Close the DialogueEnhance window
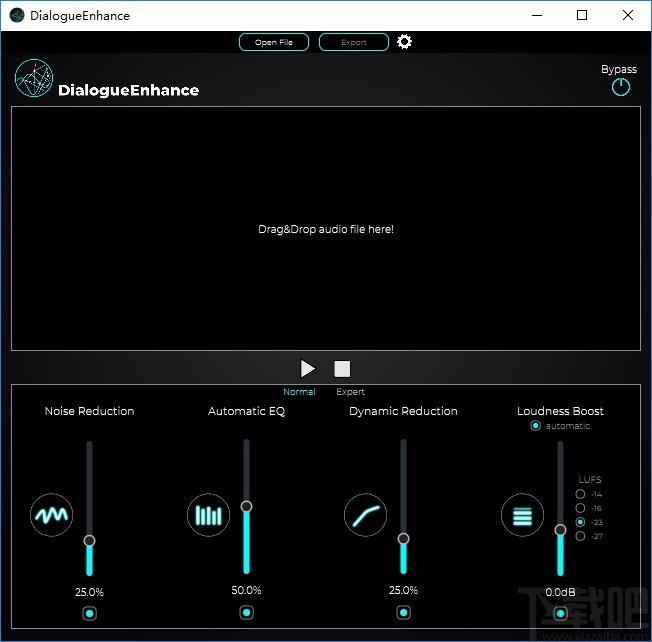652x642 pixels. tap(628, 15)
